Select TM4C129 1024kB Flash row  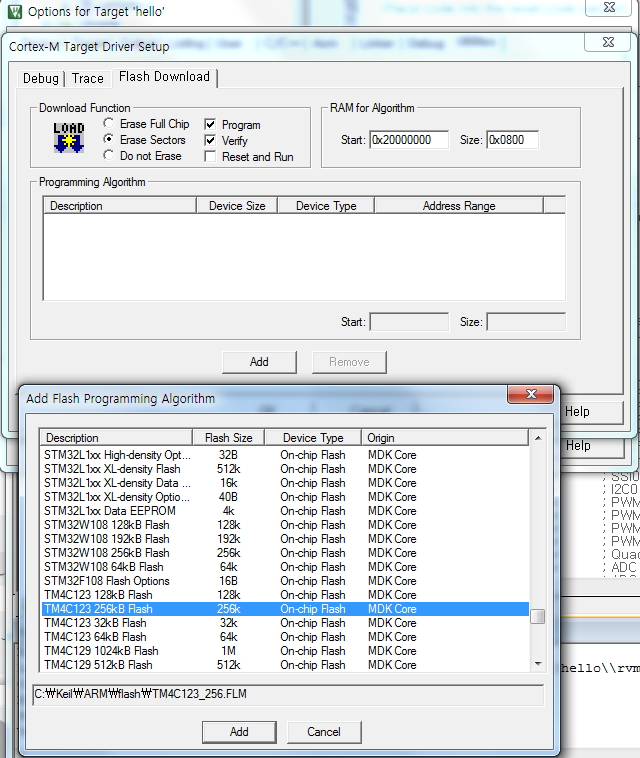click(285, 651)
